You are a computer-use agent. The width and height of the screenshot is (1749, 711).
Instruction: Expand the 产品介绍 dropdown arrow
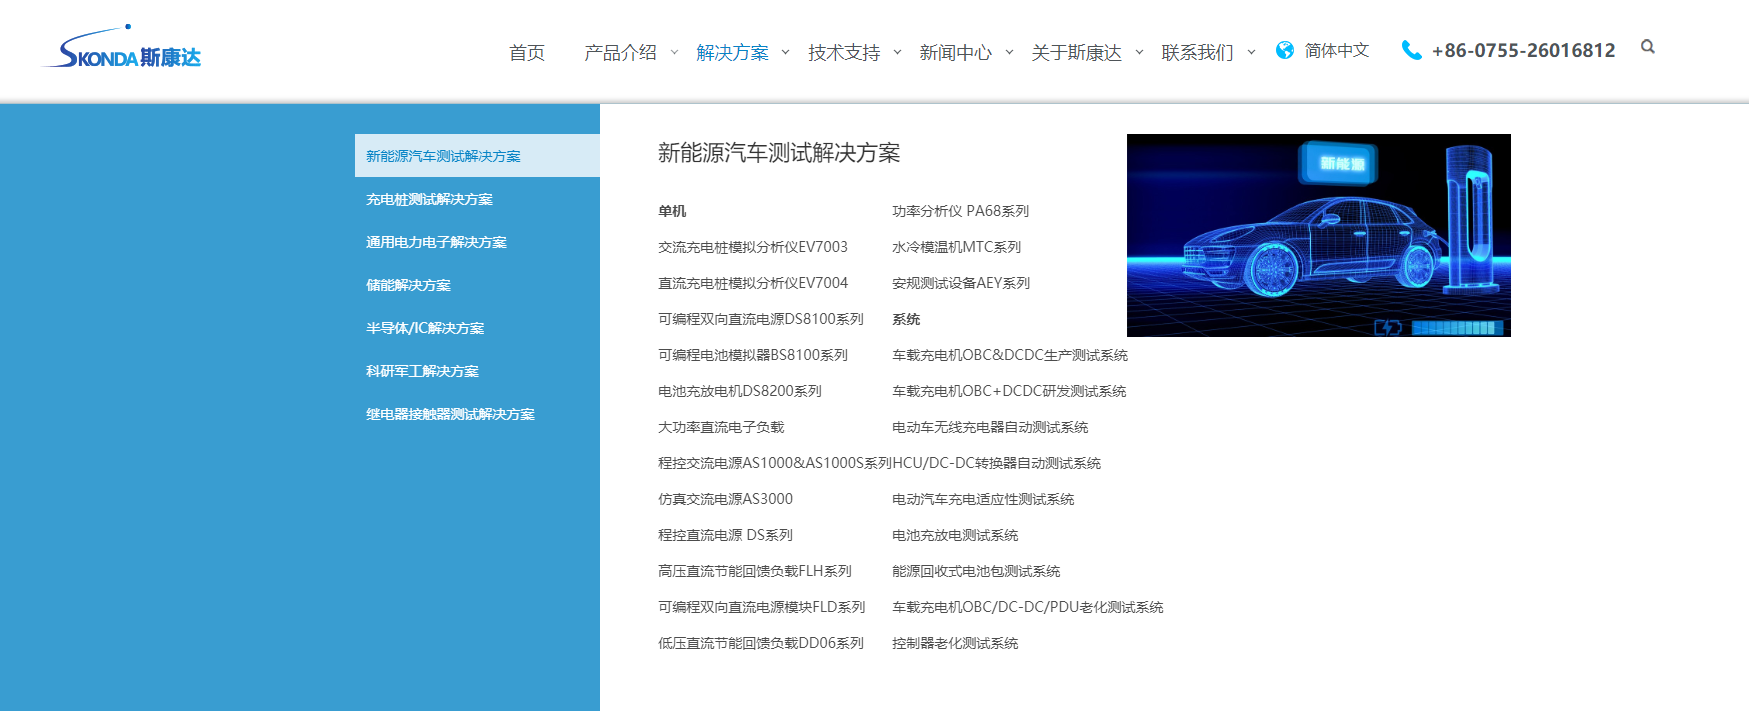[x=674, y=52]
